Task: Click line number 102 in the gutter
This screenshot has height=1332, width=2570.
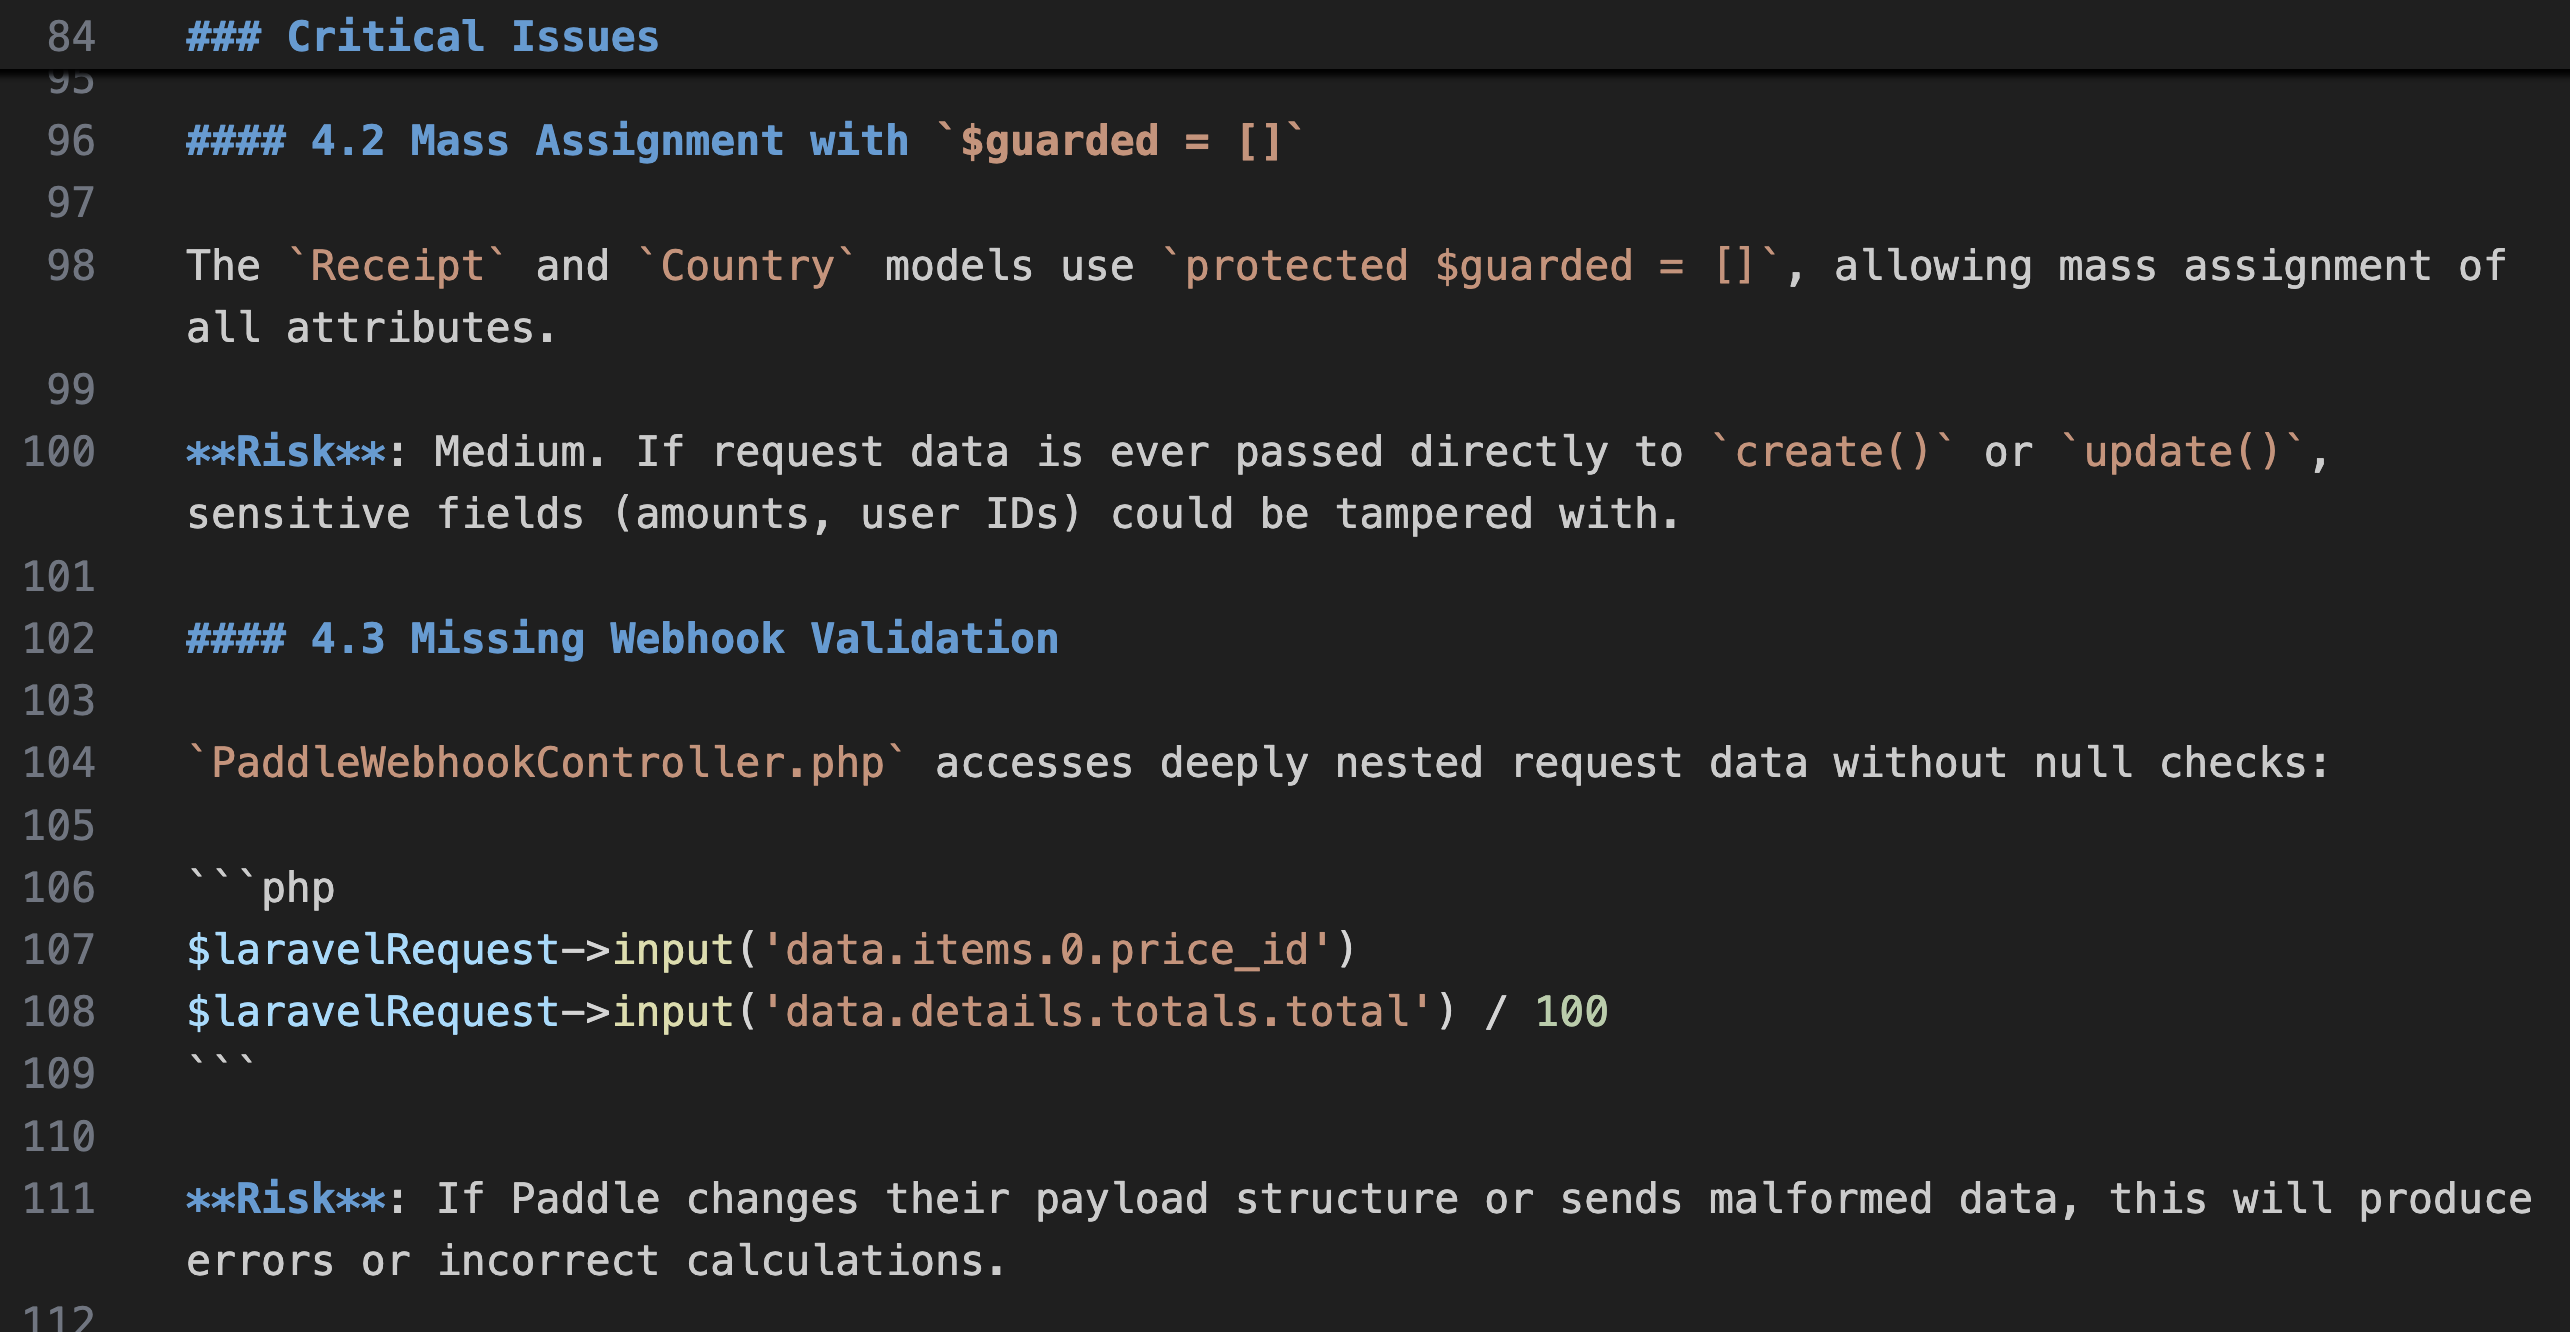Action: pyautogui.click(x=59, y=639)
